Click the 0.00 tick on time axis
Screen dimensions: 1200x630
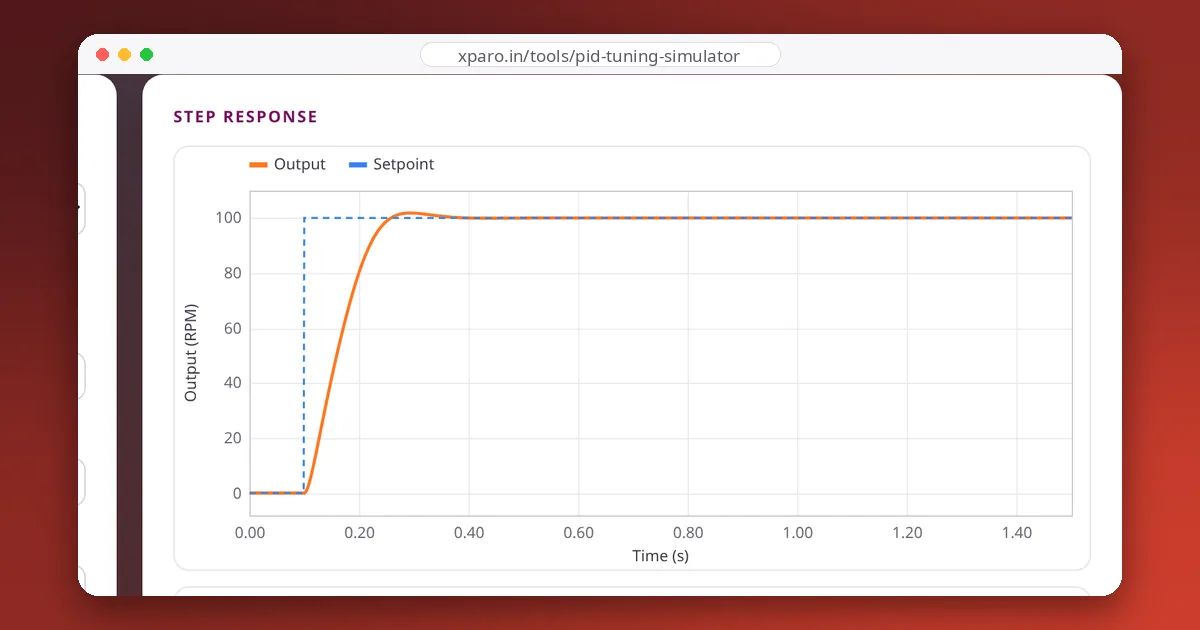click(250, 533)
